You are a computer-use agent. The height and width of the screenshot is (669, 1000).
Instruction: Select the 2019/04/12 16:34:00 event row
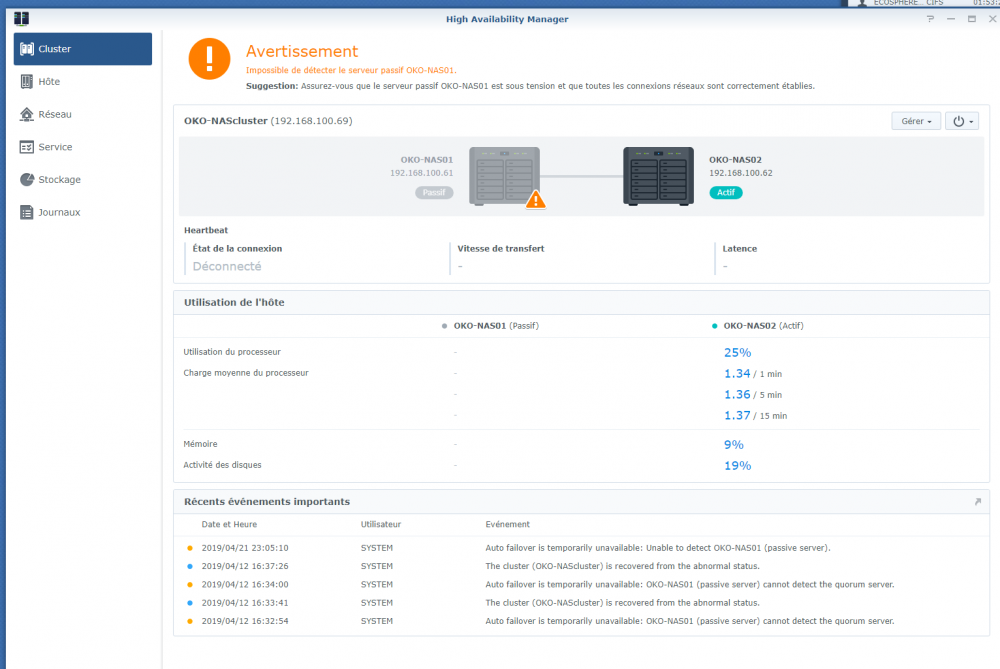(582, 585)
